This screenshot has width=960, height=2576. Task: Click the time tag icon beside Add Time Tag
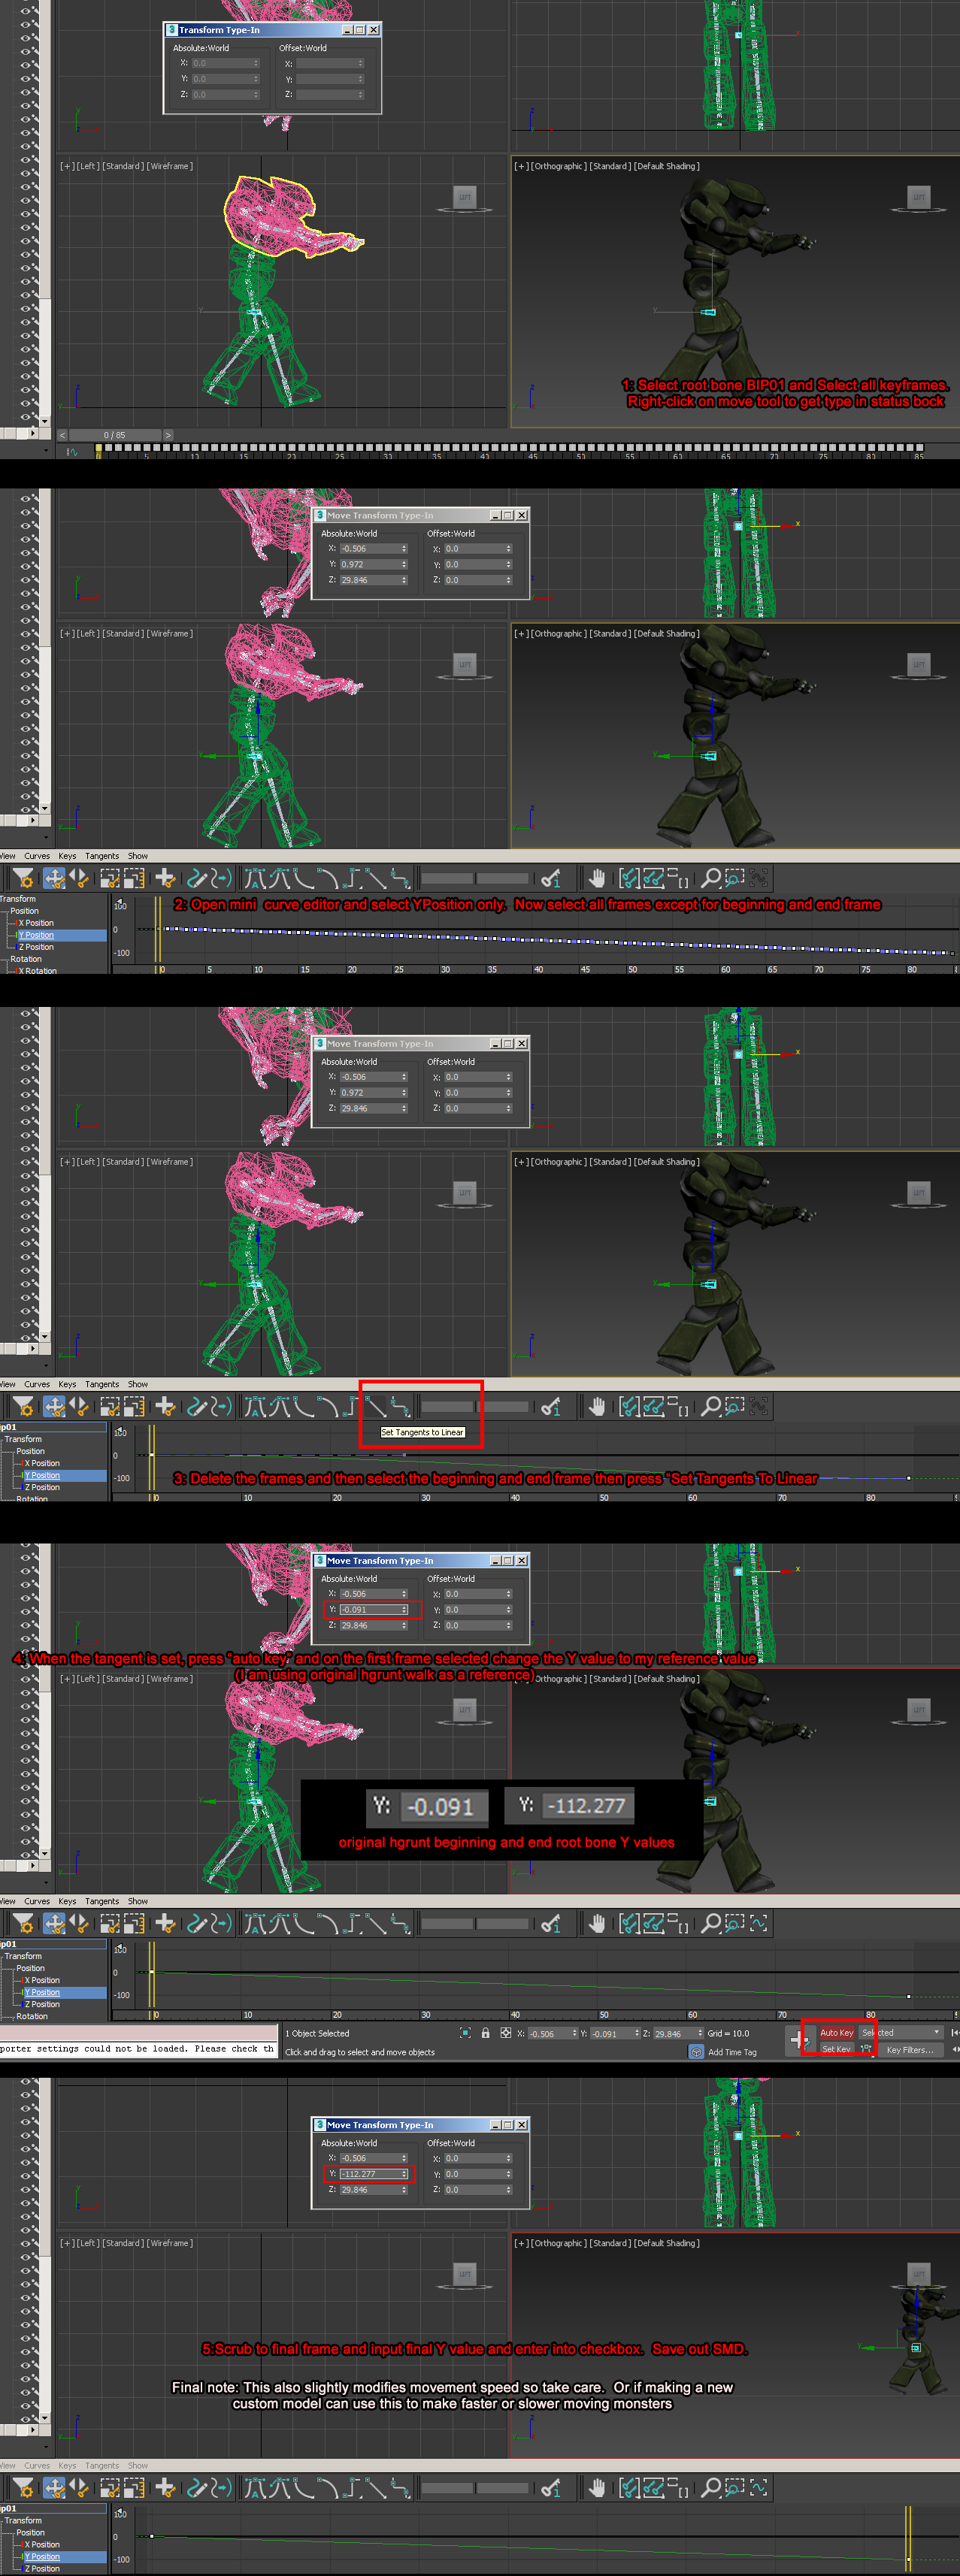click(696, 2052)
